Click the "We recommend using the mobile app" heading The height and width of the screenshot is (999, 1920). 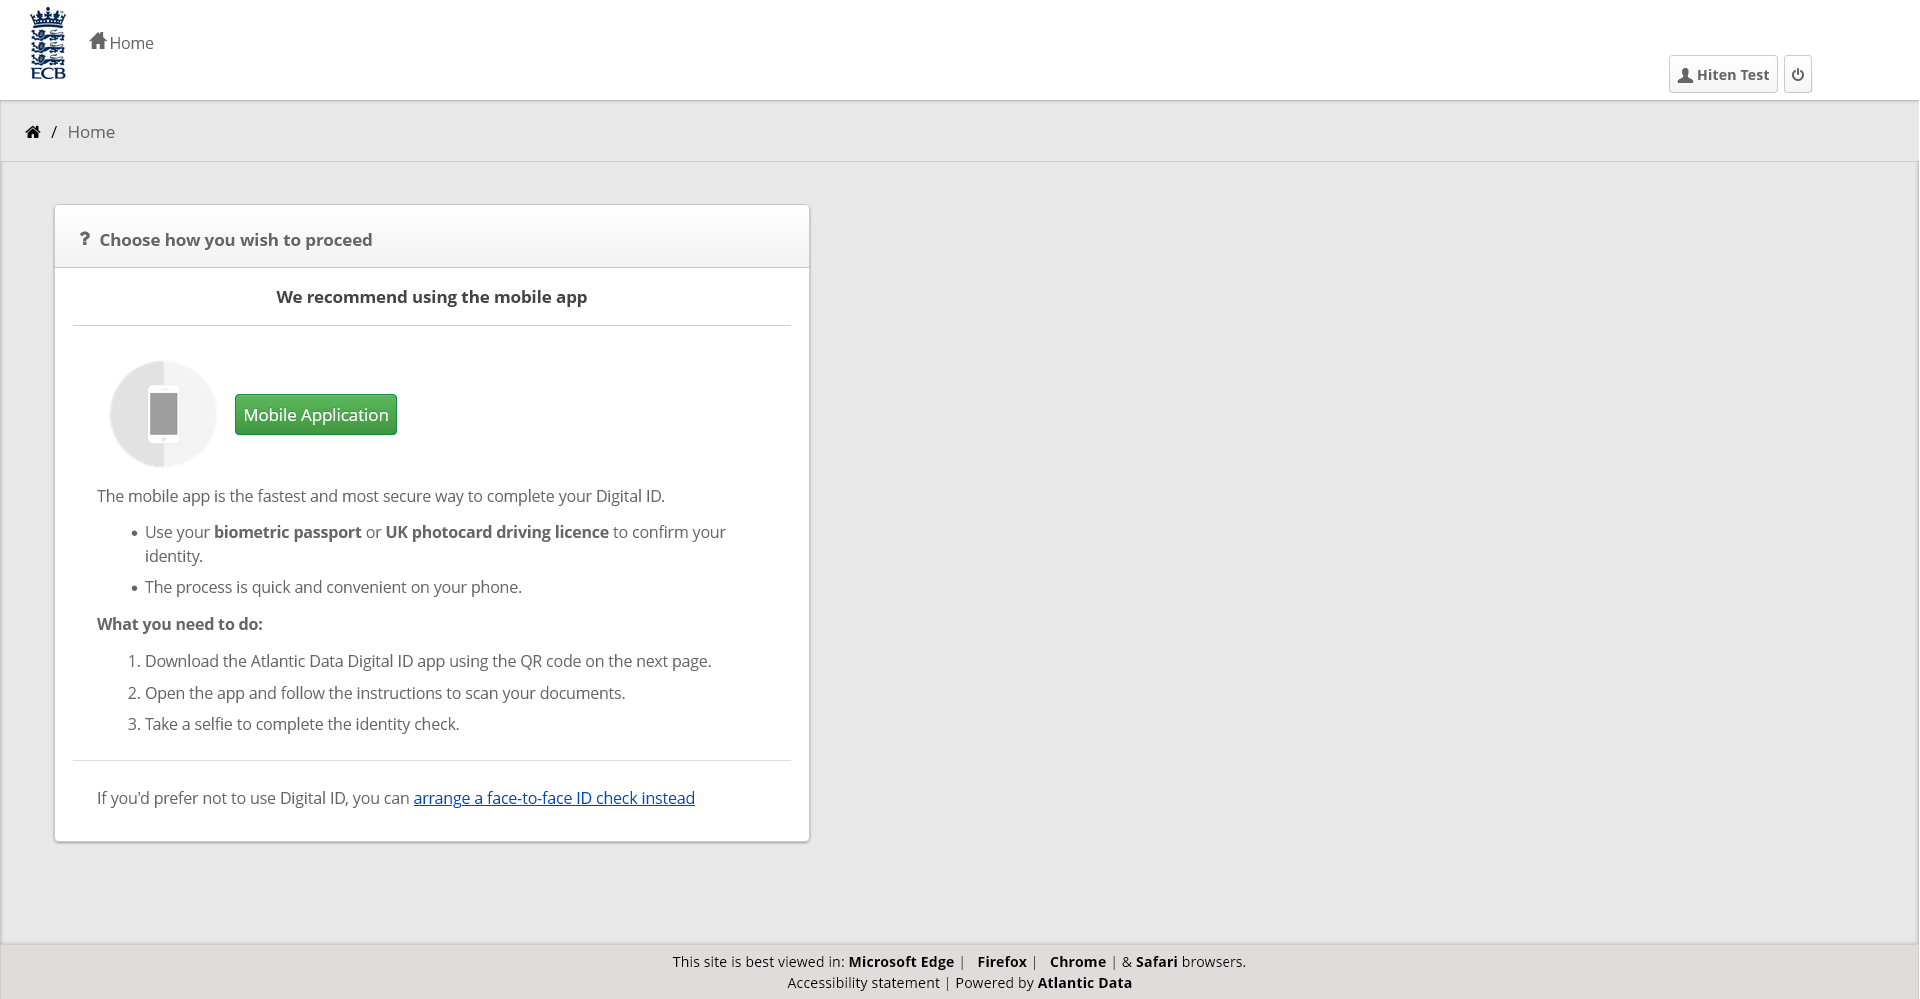(431, 297)
